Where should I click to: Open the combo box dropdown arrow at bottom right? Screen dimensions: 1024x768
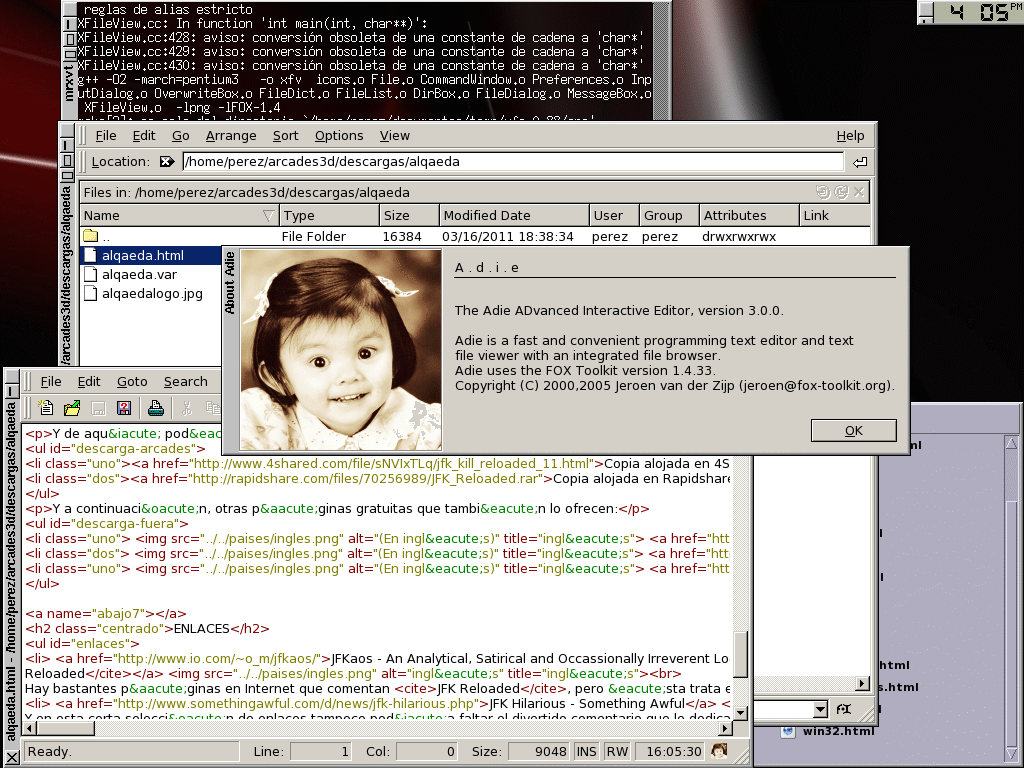click(820, 709)
